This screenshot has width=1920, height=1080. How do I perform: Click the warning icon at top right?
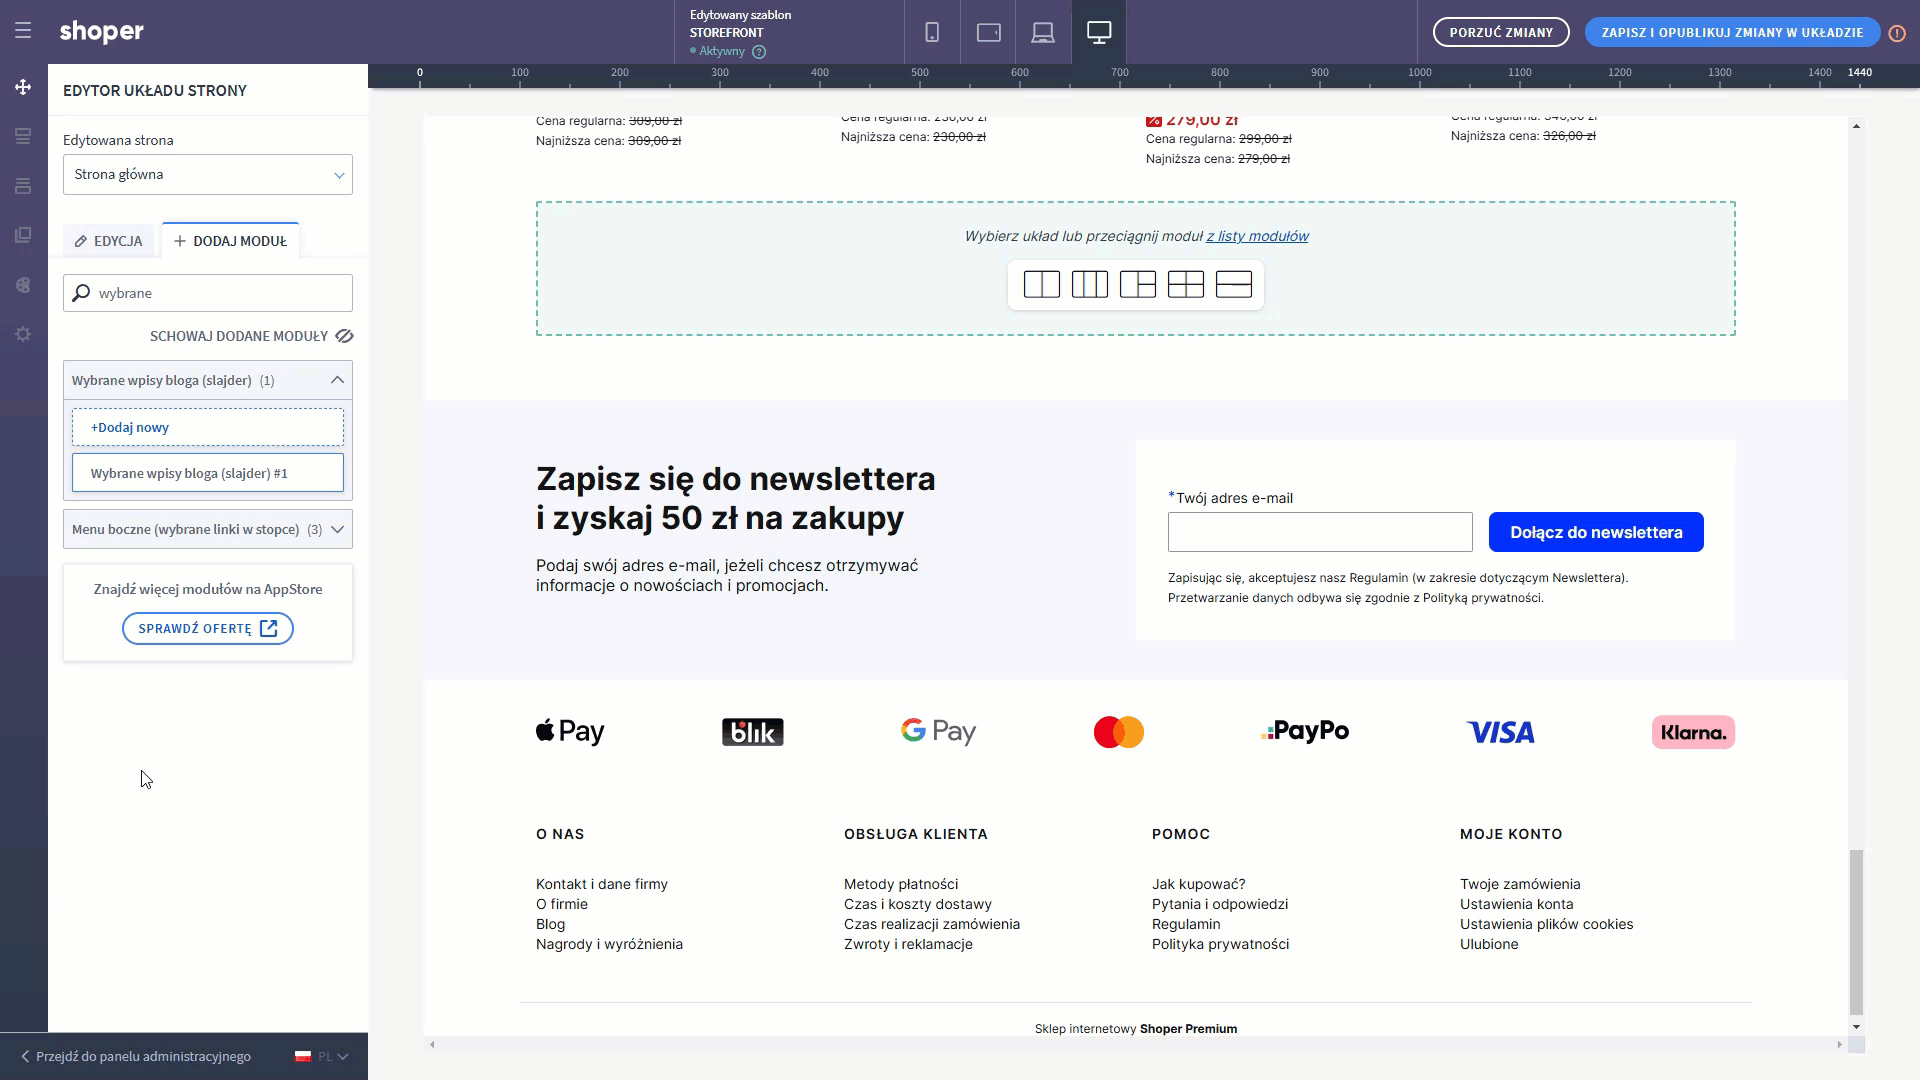[1897, 32]
